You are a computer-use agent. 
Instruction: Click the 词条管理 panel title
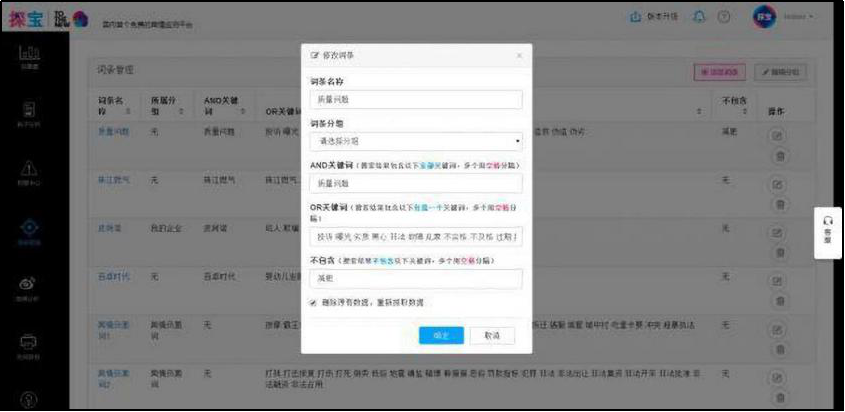pyautogui.click(x=115, y=70)
